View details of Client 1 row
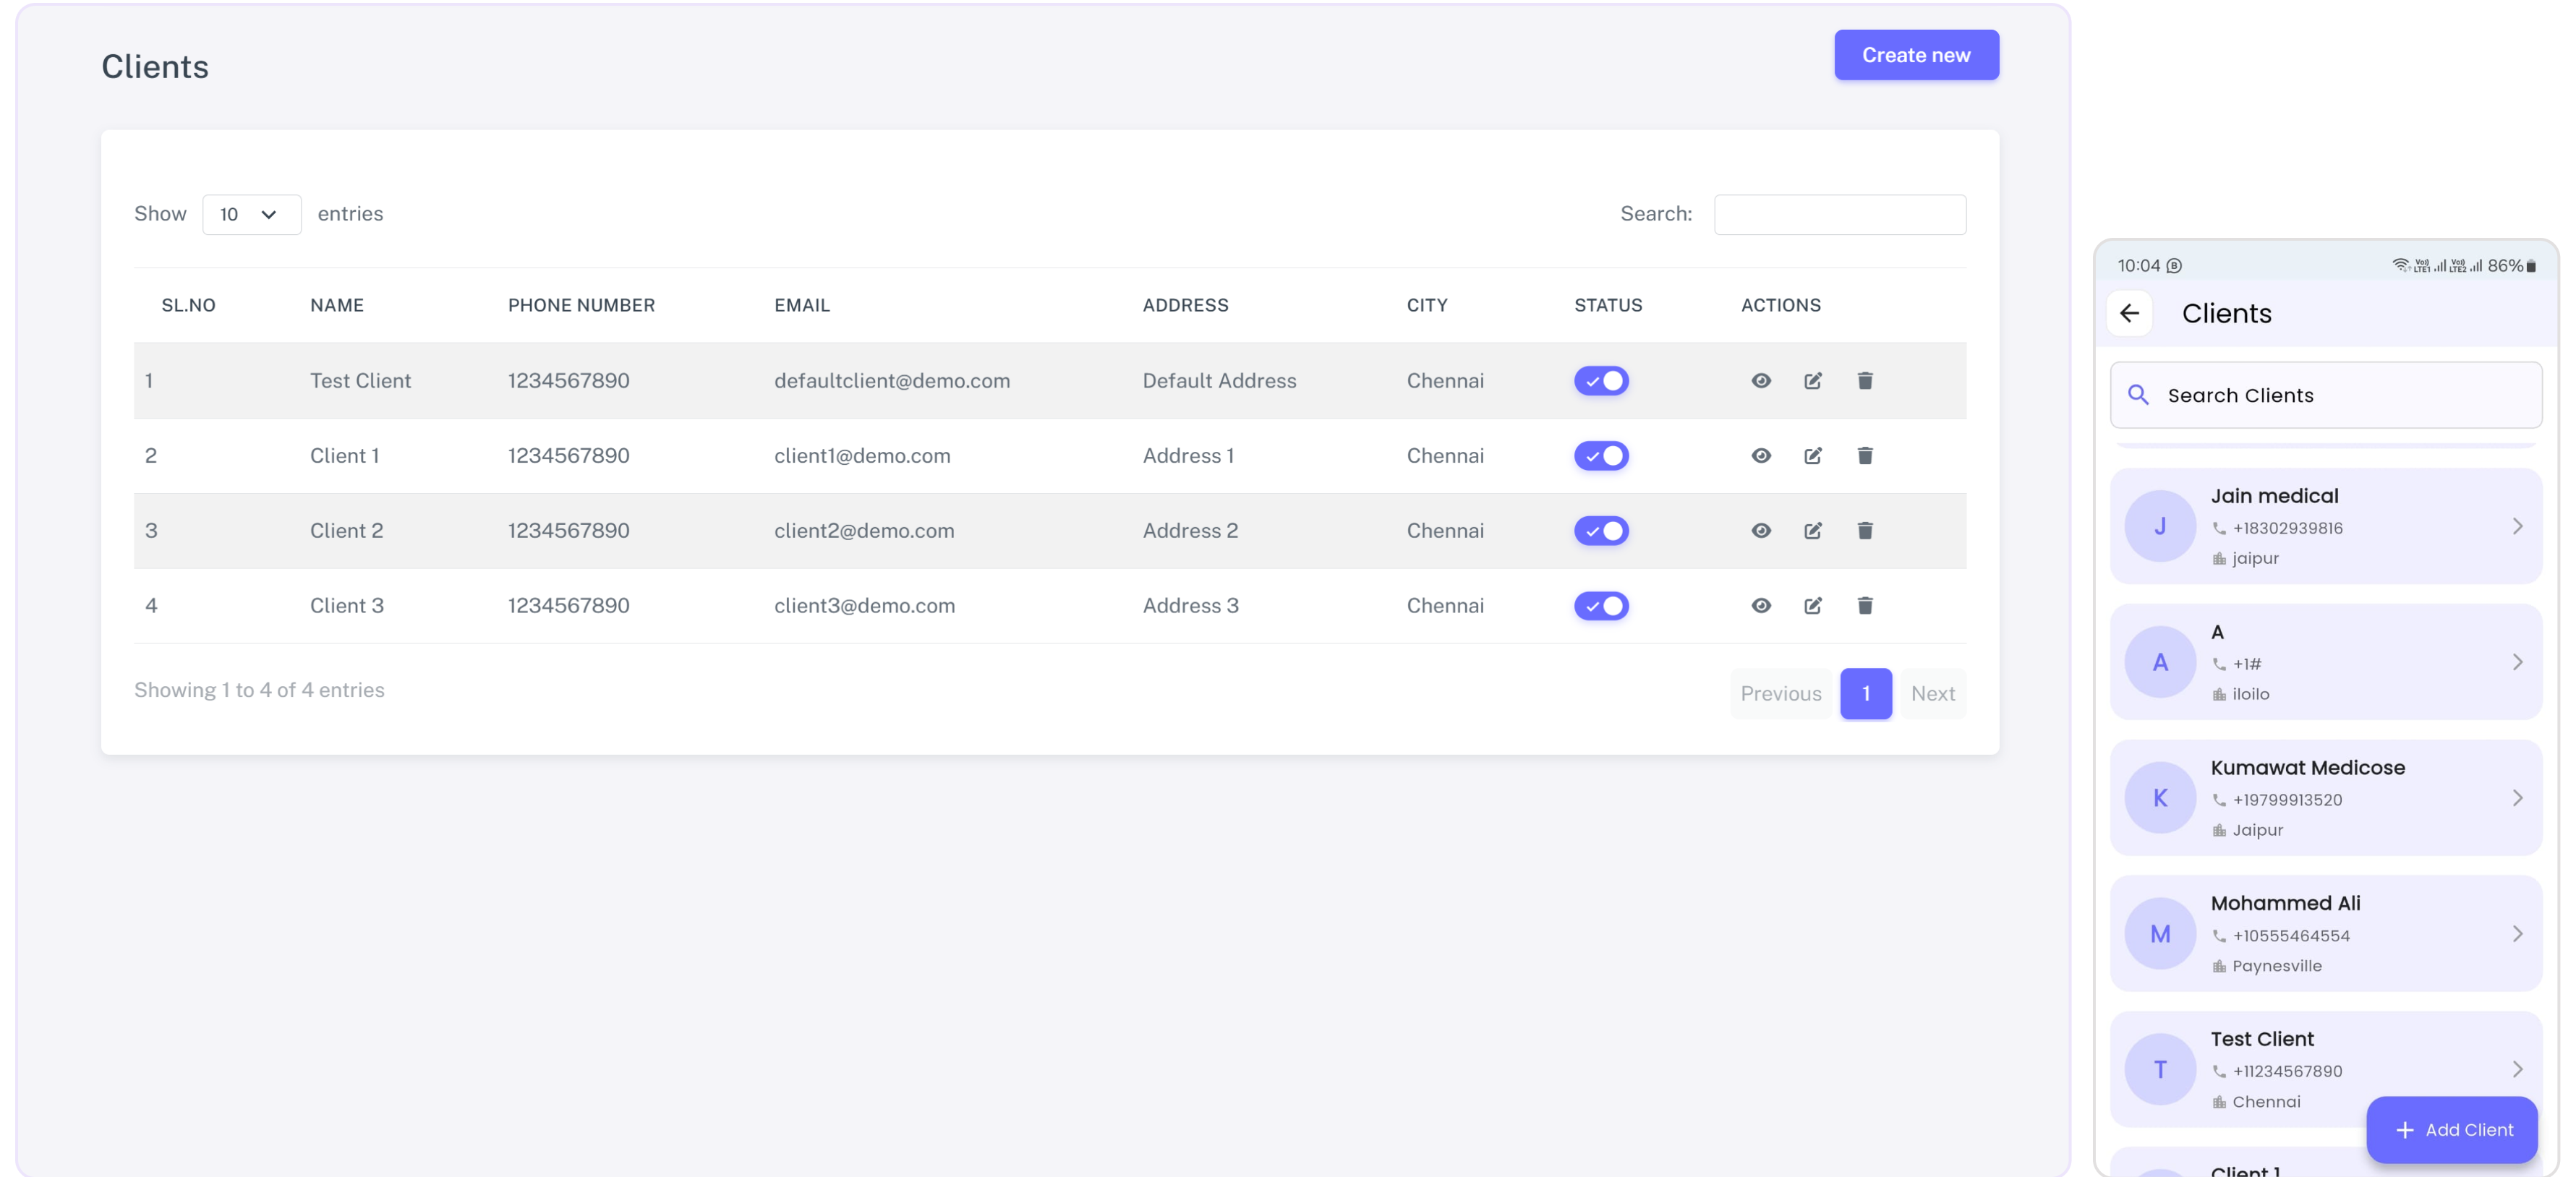Image resolution: width=2576 pixels, height=1177 pixels. coord(1761,455)
